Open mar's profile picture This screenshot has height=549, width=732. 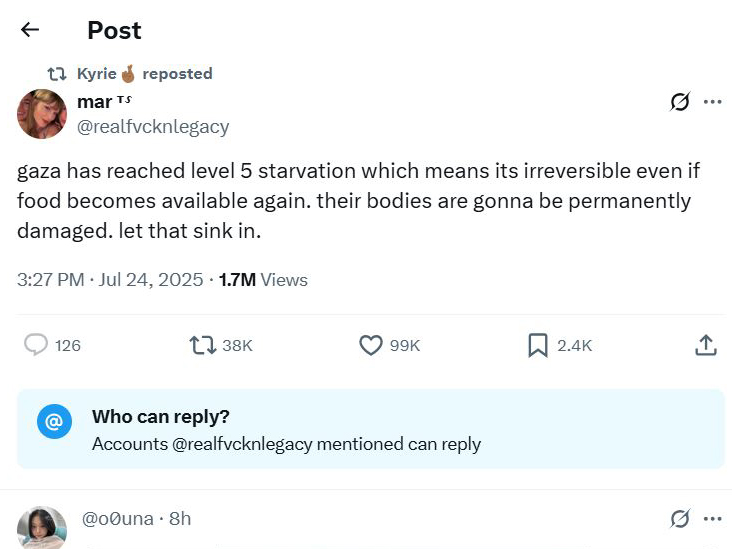[42, 114]
